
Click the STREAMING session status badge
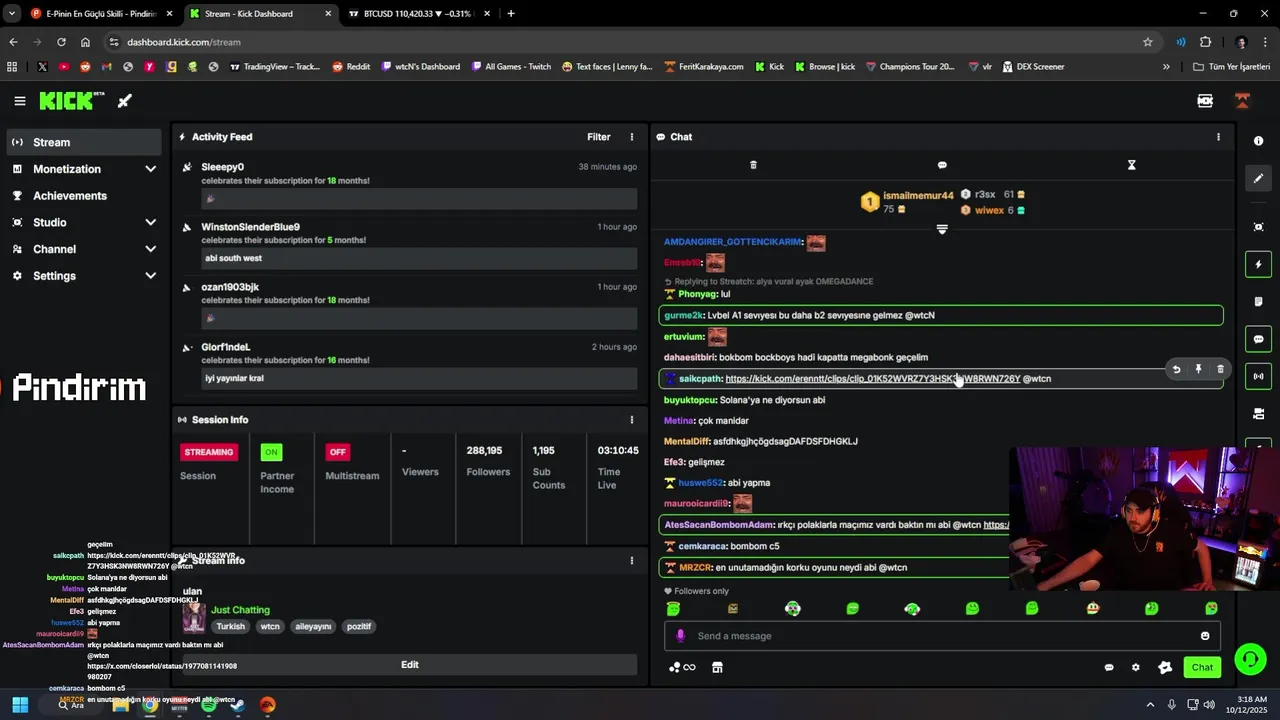pyautogui.click(x=209, y=452)
